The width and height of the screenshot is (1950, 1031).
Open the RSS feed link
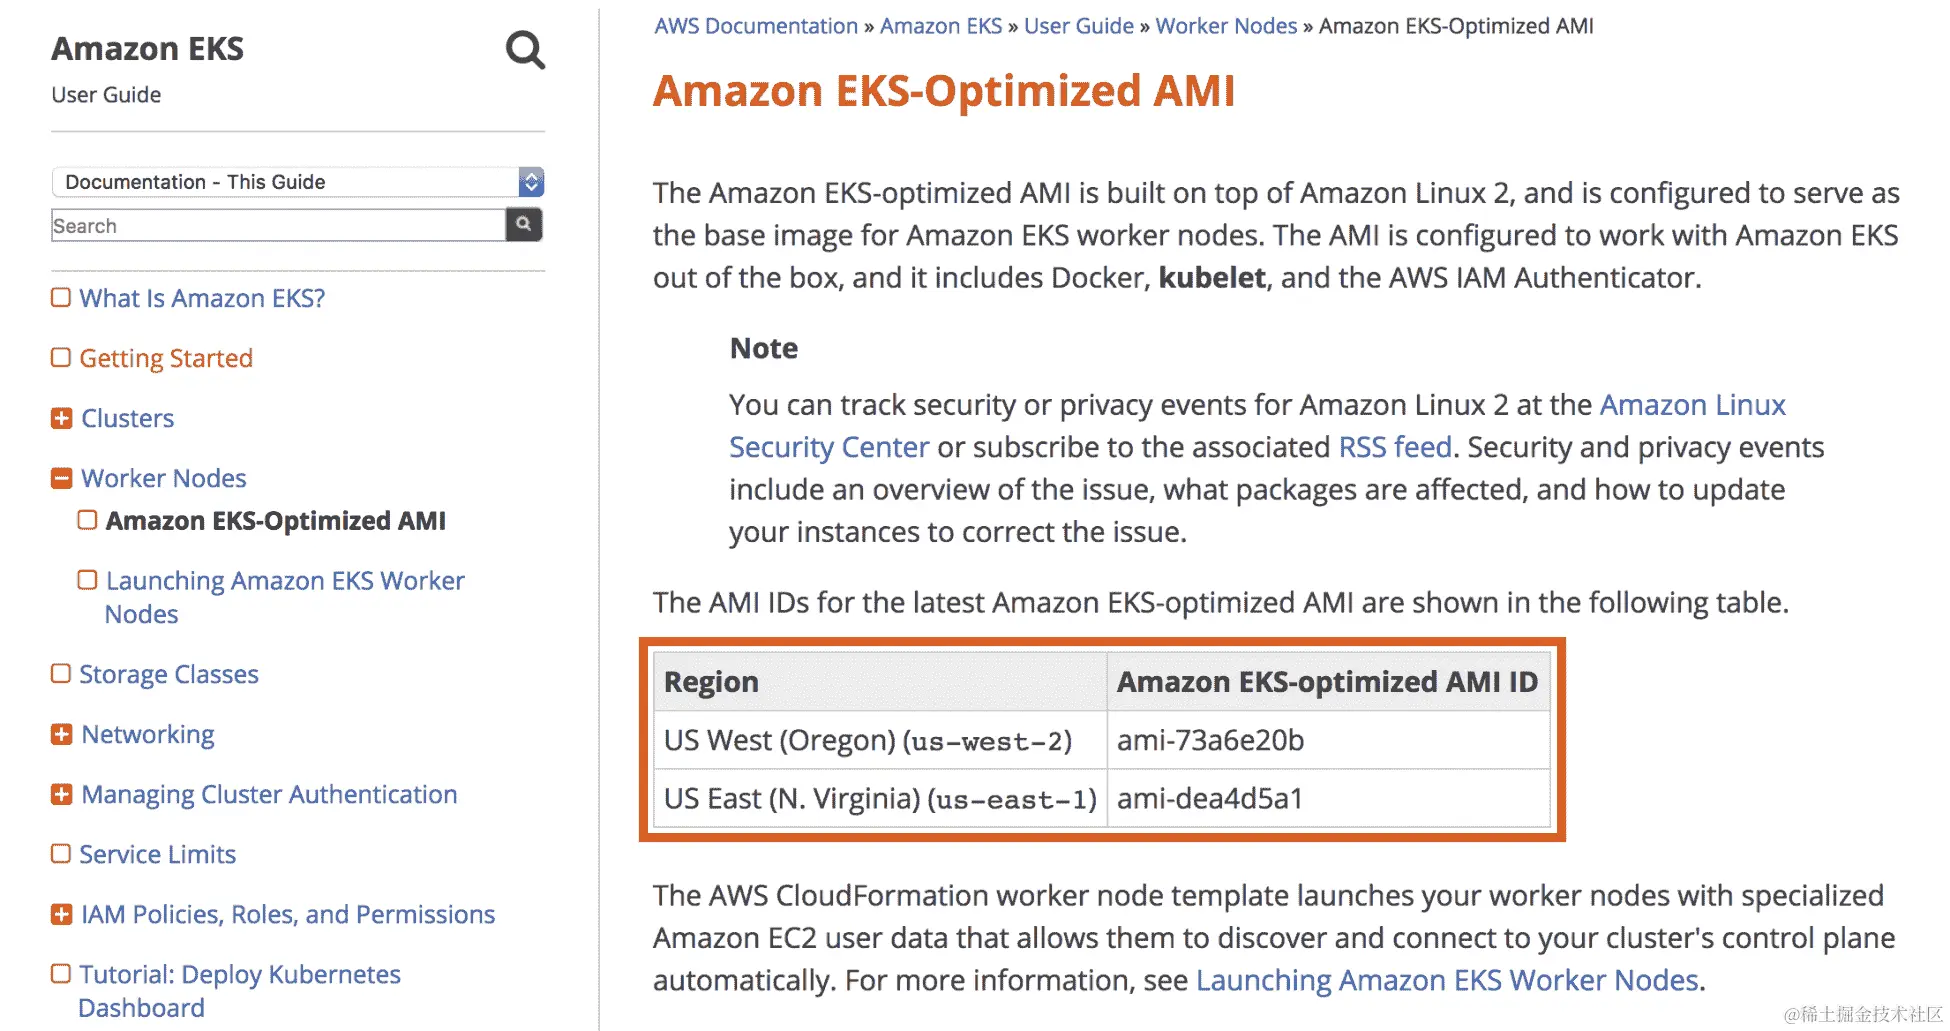1395,447
